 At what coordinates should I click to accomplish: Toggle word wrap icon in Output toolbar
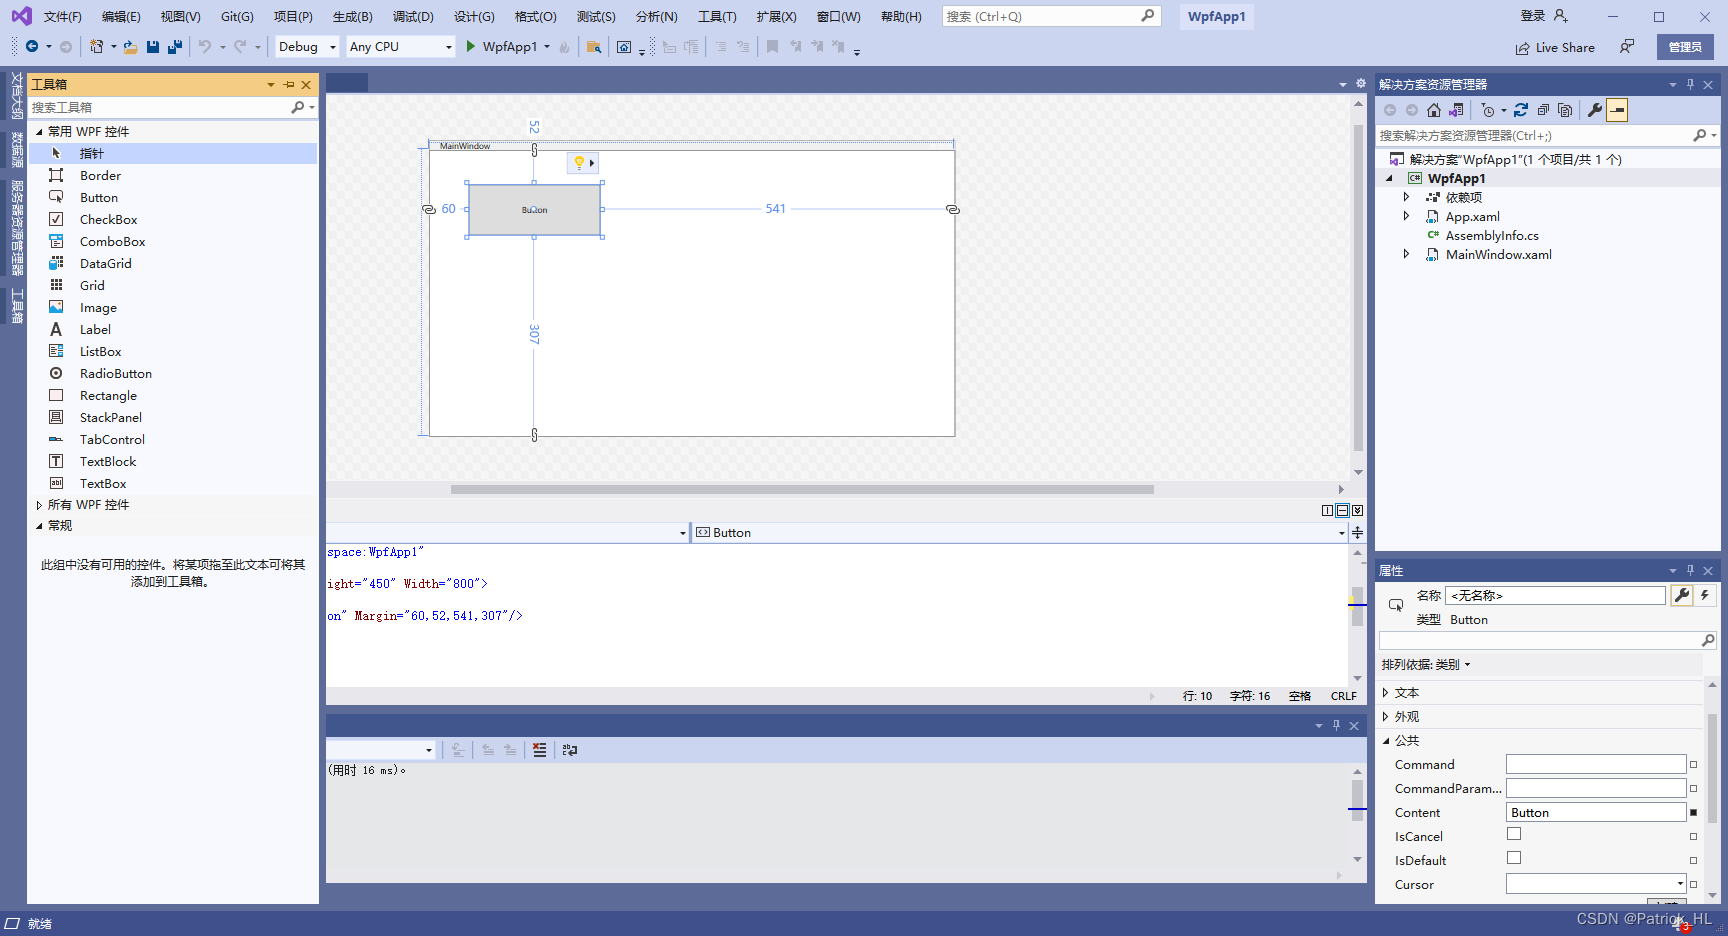click(570, 750)
